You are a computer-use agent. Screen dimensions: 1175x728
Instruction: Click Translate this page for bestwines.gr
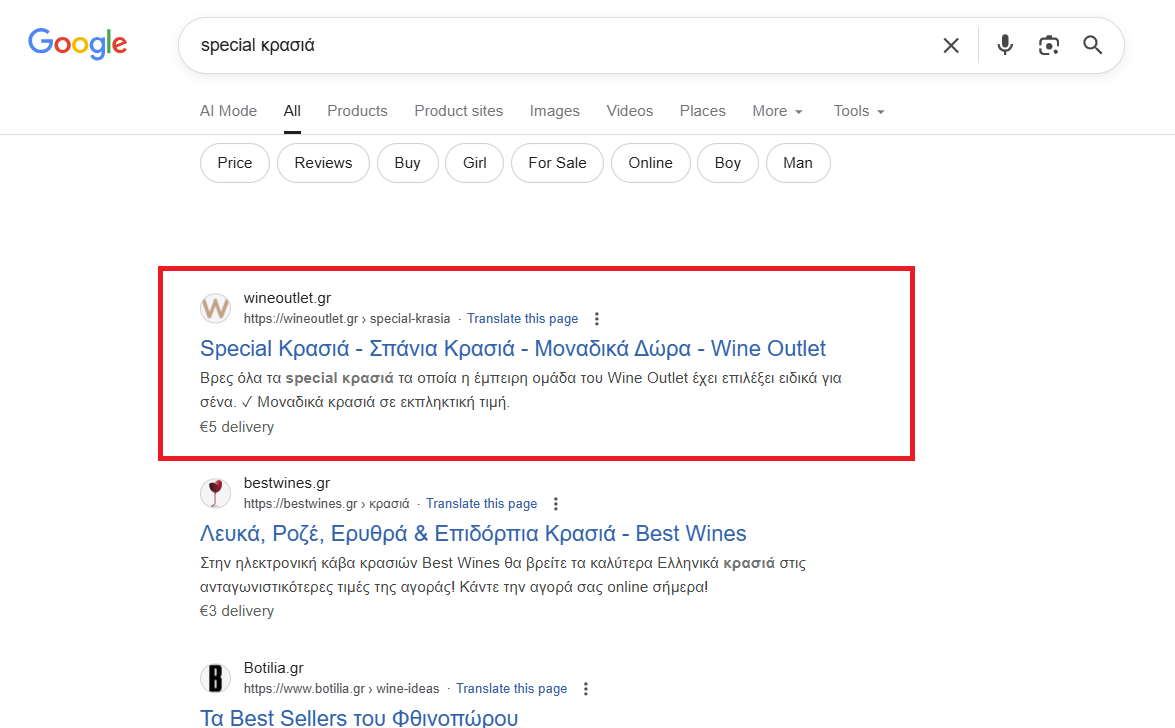point(481,504)
